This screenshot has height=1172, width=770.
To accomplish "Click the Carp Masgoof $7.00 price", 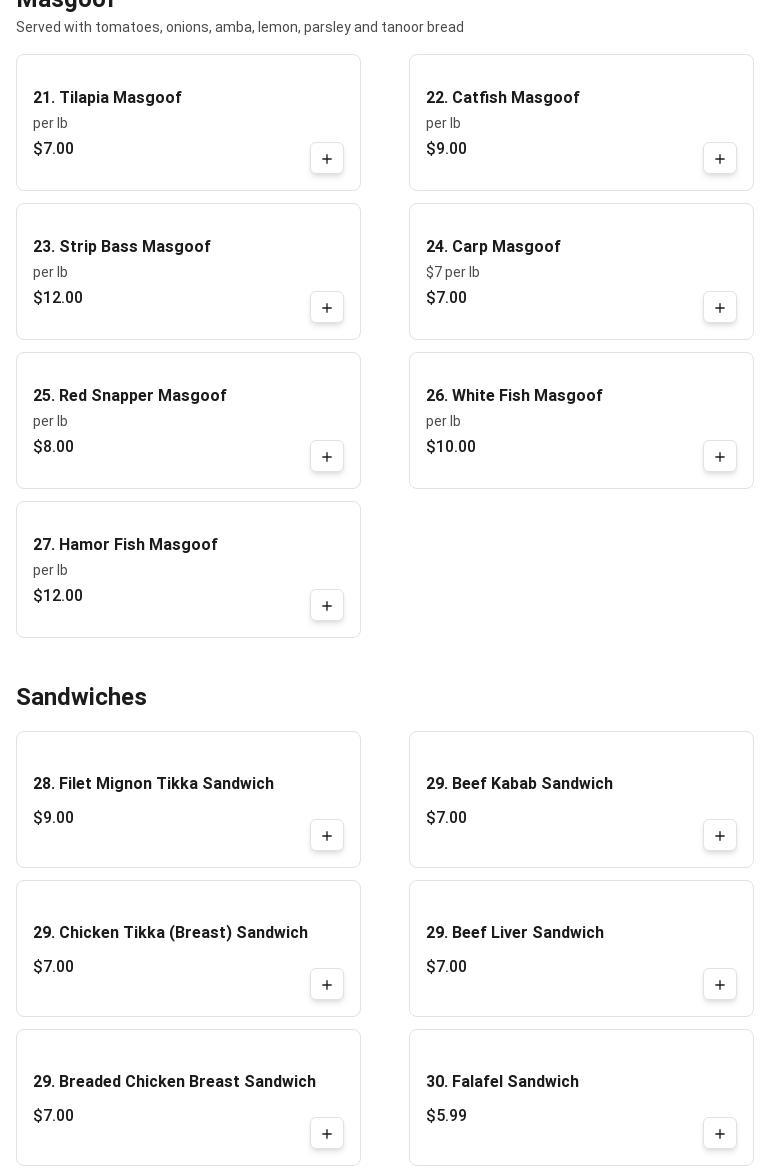I will (446, 298).
